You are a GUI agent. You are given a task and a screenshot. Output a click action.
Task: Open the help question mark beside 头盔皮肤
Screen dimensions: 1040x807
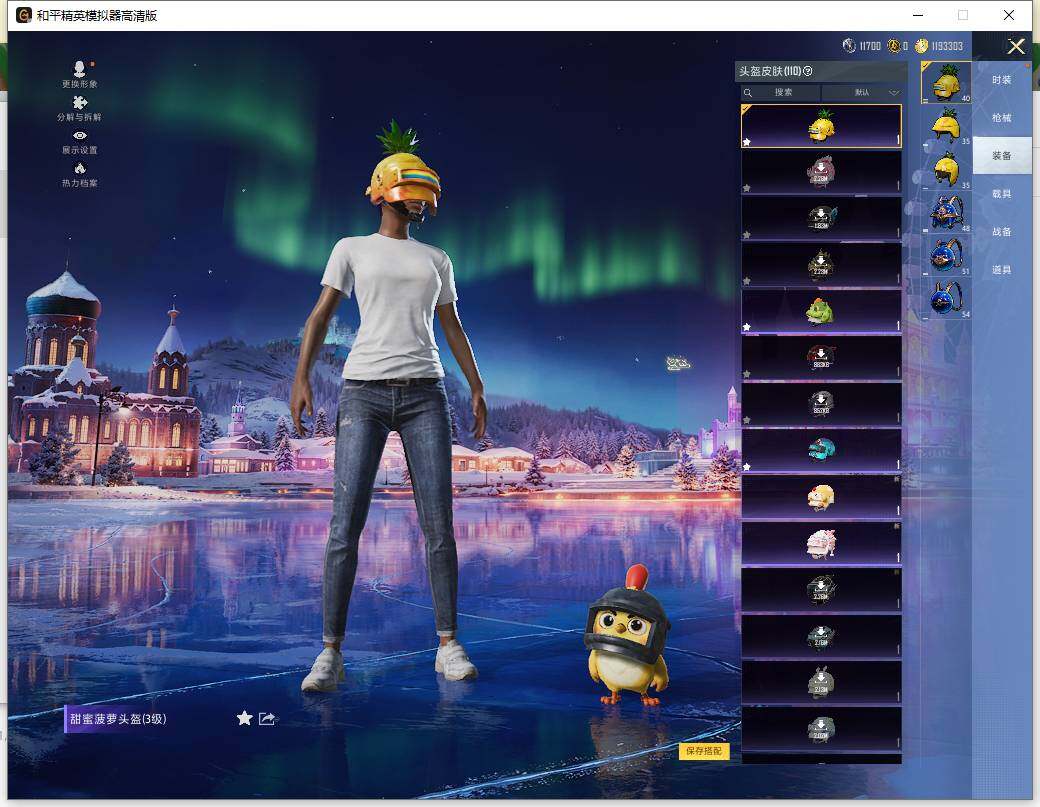point(807,71)
